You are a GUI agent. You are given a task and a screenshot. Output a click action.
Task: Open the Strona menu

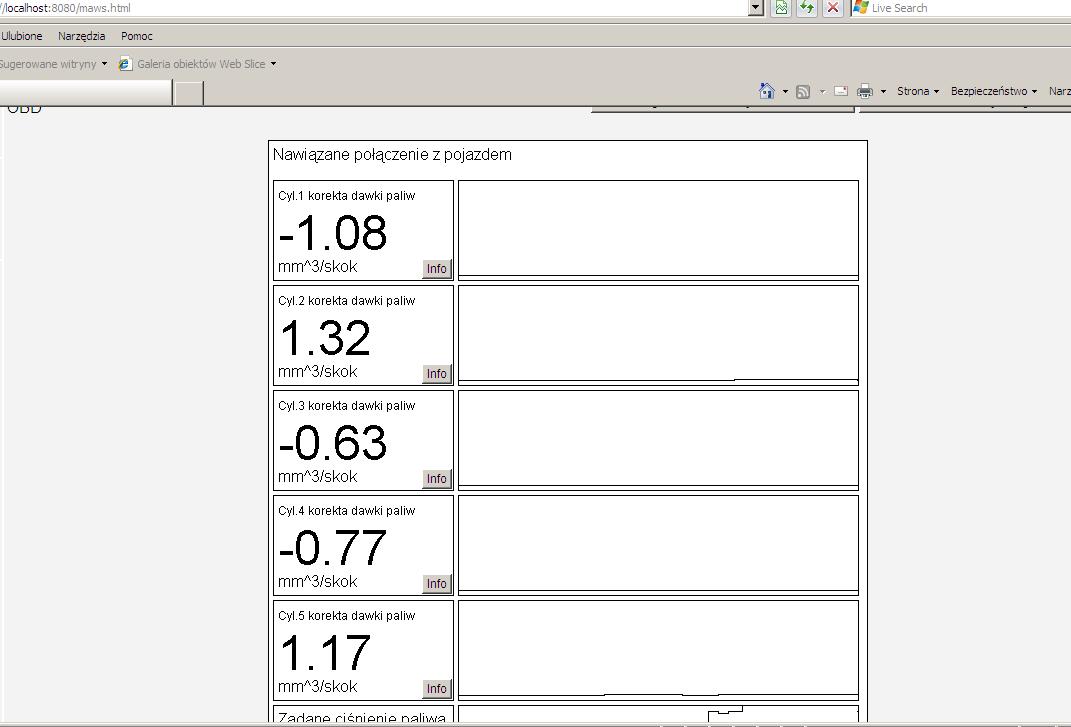pyautogui.click(x=917, y=91)
